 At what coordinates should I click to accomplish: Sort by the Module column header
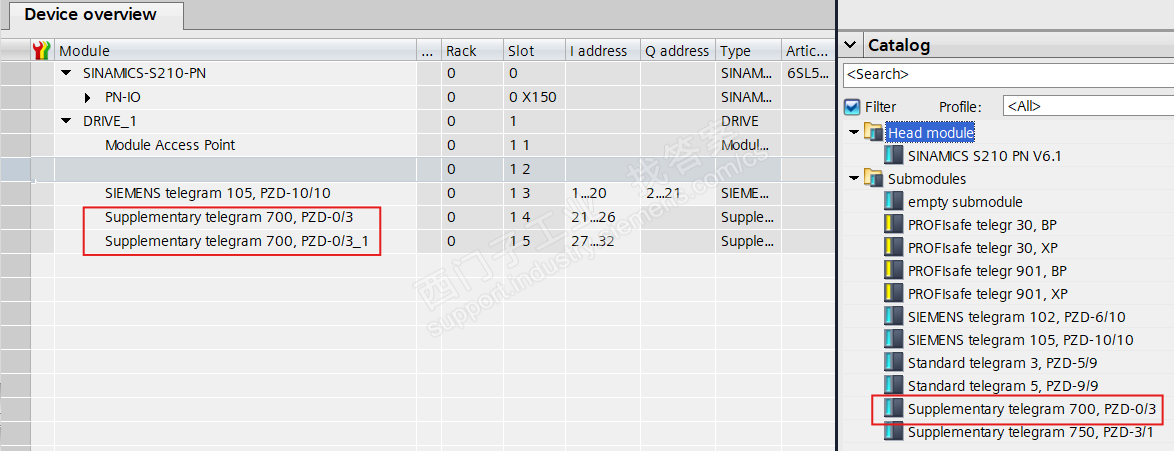[x=236, y=51]
